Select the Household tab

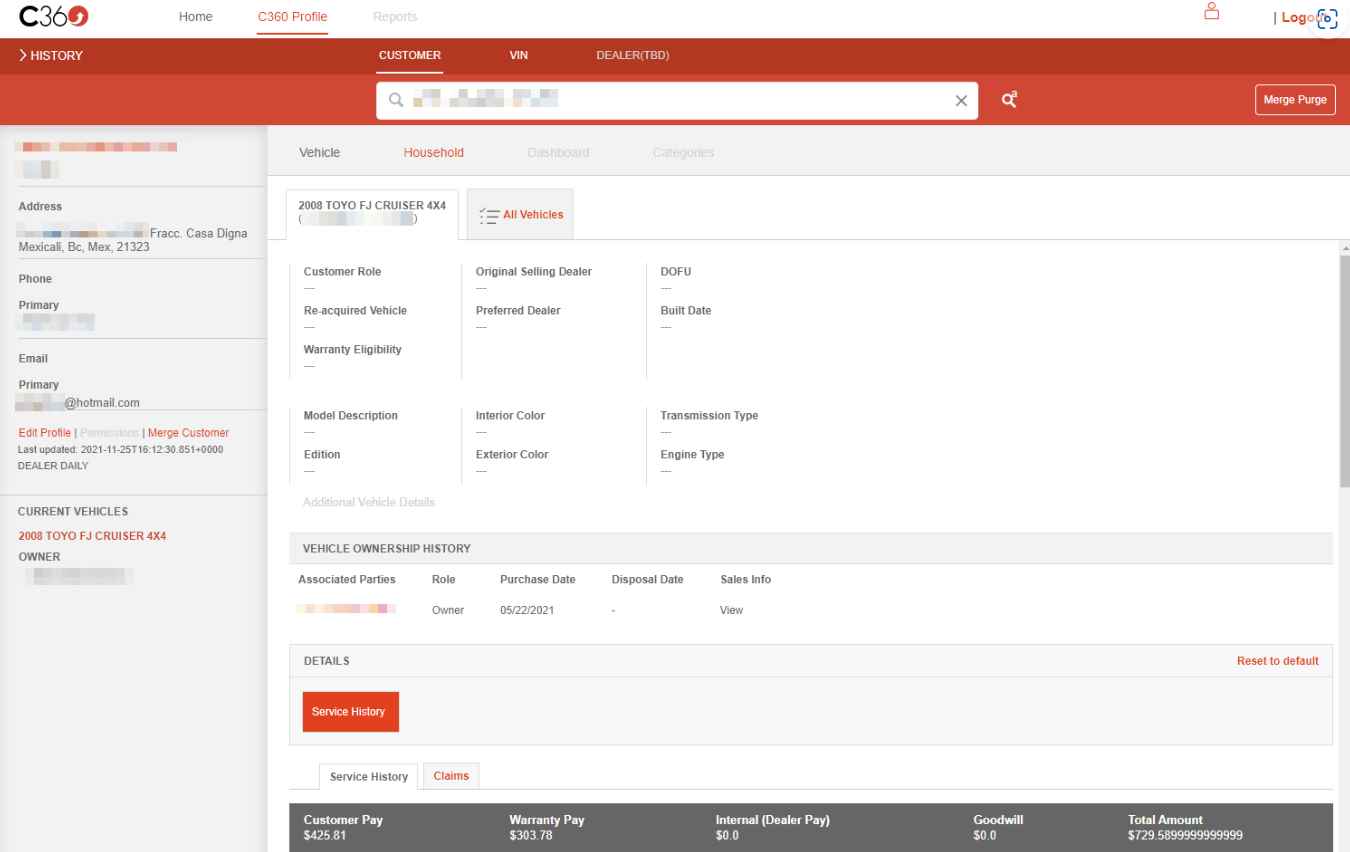[433, 153]
